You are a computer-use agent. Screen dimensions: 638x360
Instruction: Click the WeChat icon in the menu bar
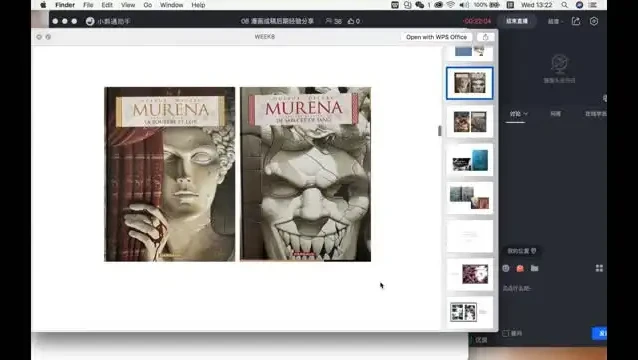click(420, 5)
